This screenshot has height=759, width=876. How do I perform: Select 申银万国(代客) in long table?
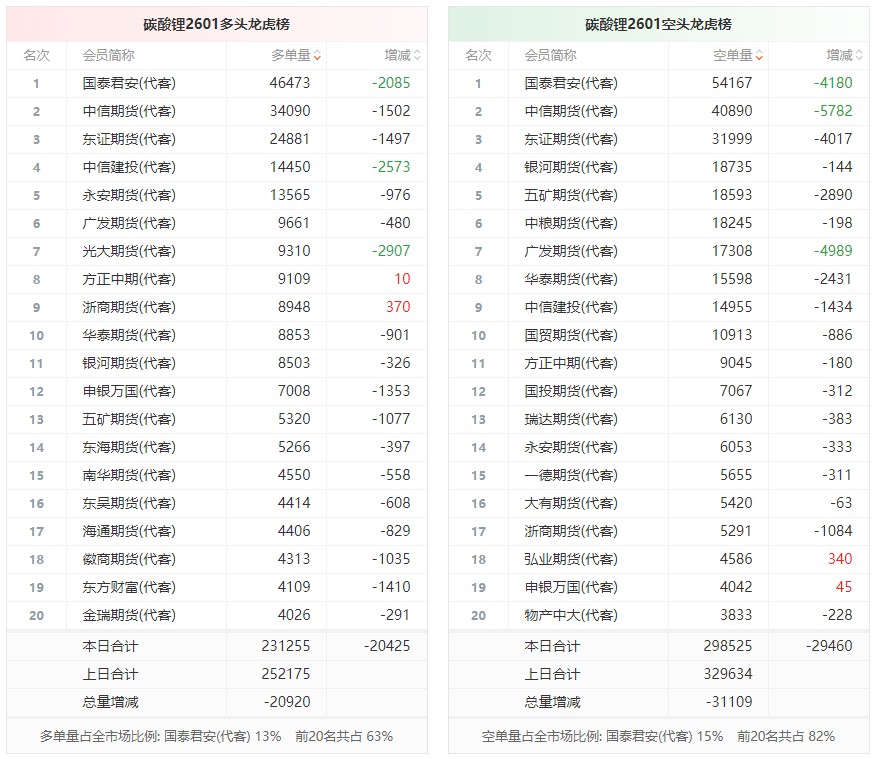129,391
